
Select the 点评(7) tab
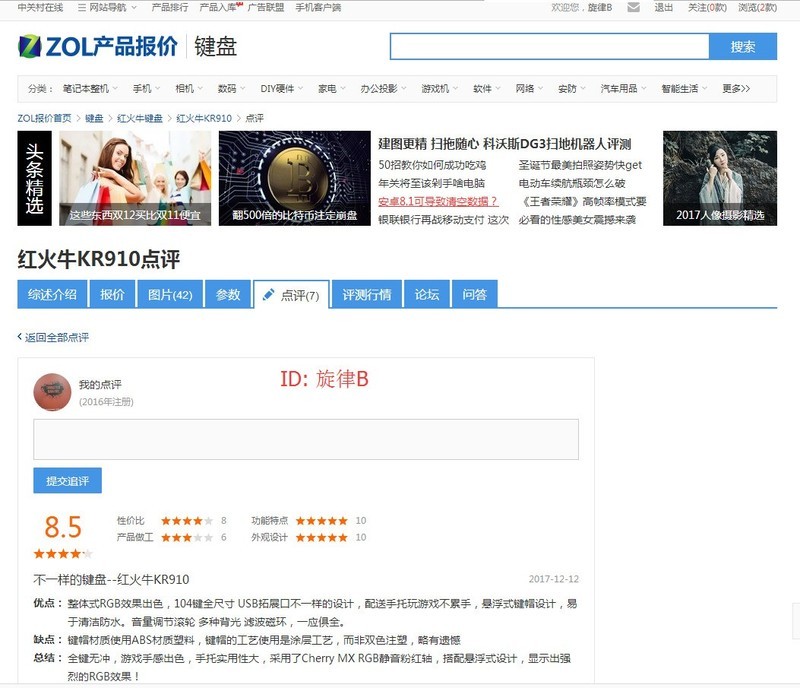pyautogui.click(x=291, y=295)
